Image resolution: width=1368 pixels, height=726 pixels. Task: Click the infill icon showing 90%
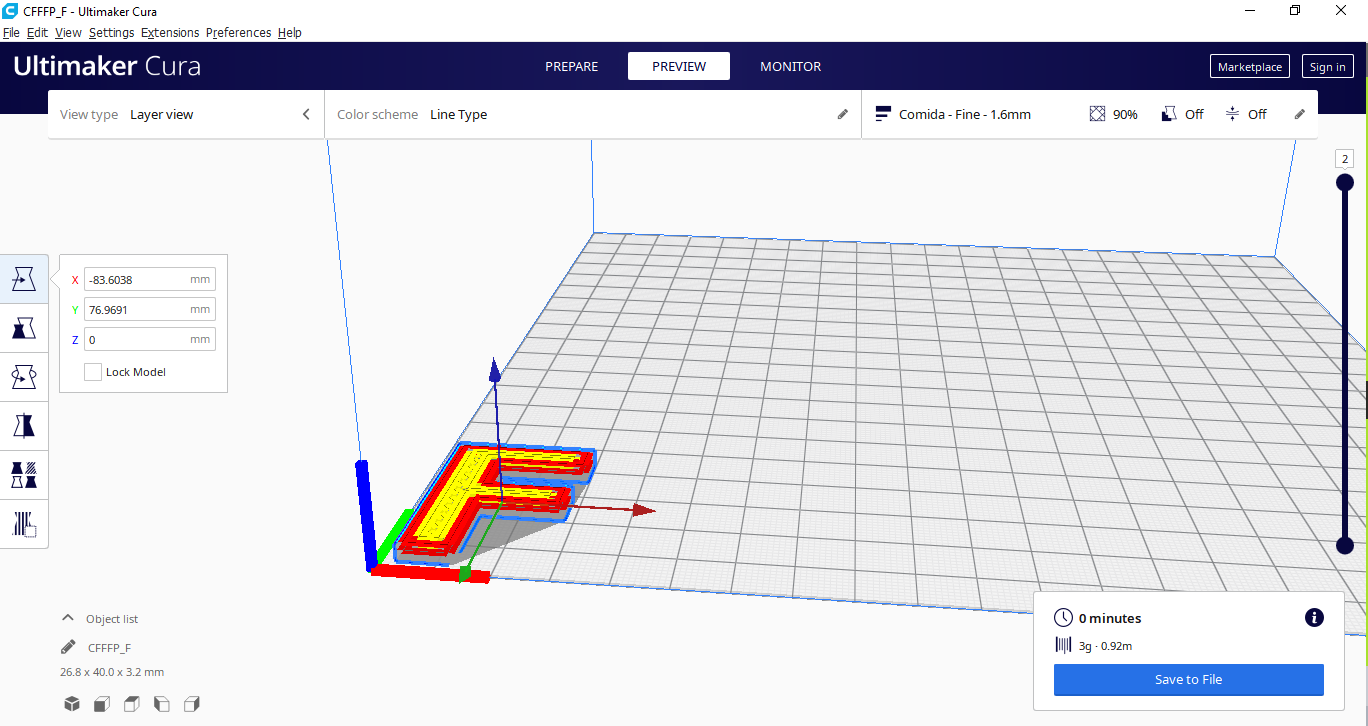(1098, 114)
